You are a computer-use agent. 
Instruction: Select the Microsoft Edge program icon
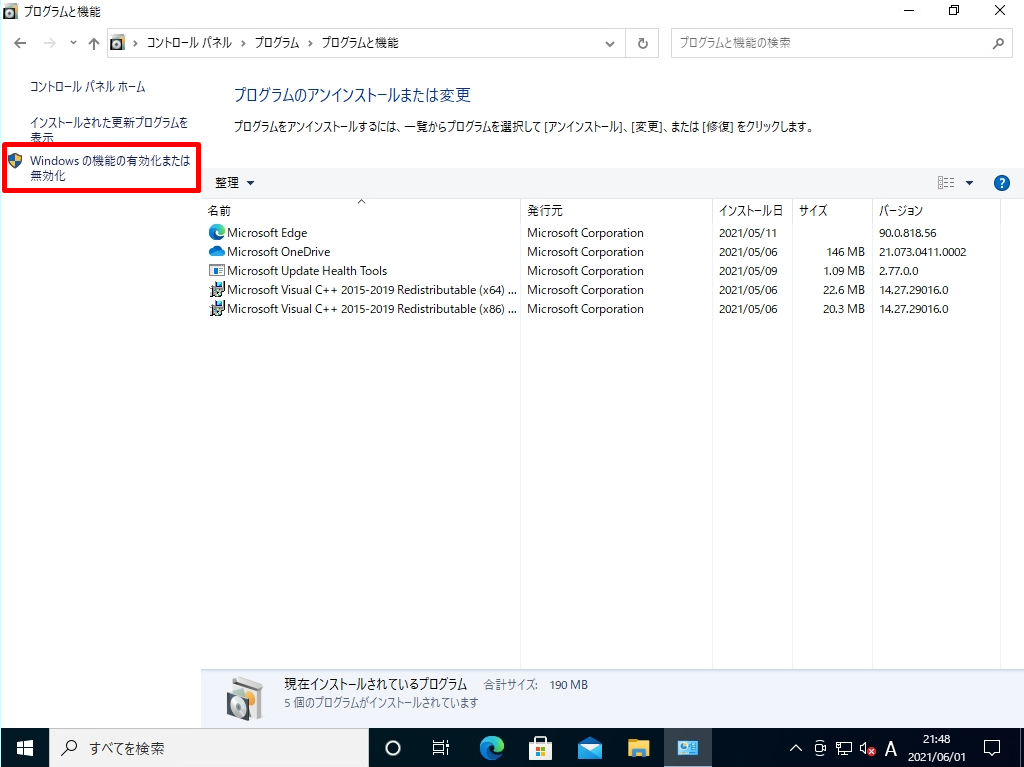point(216,233)
